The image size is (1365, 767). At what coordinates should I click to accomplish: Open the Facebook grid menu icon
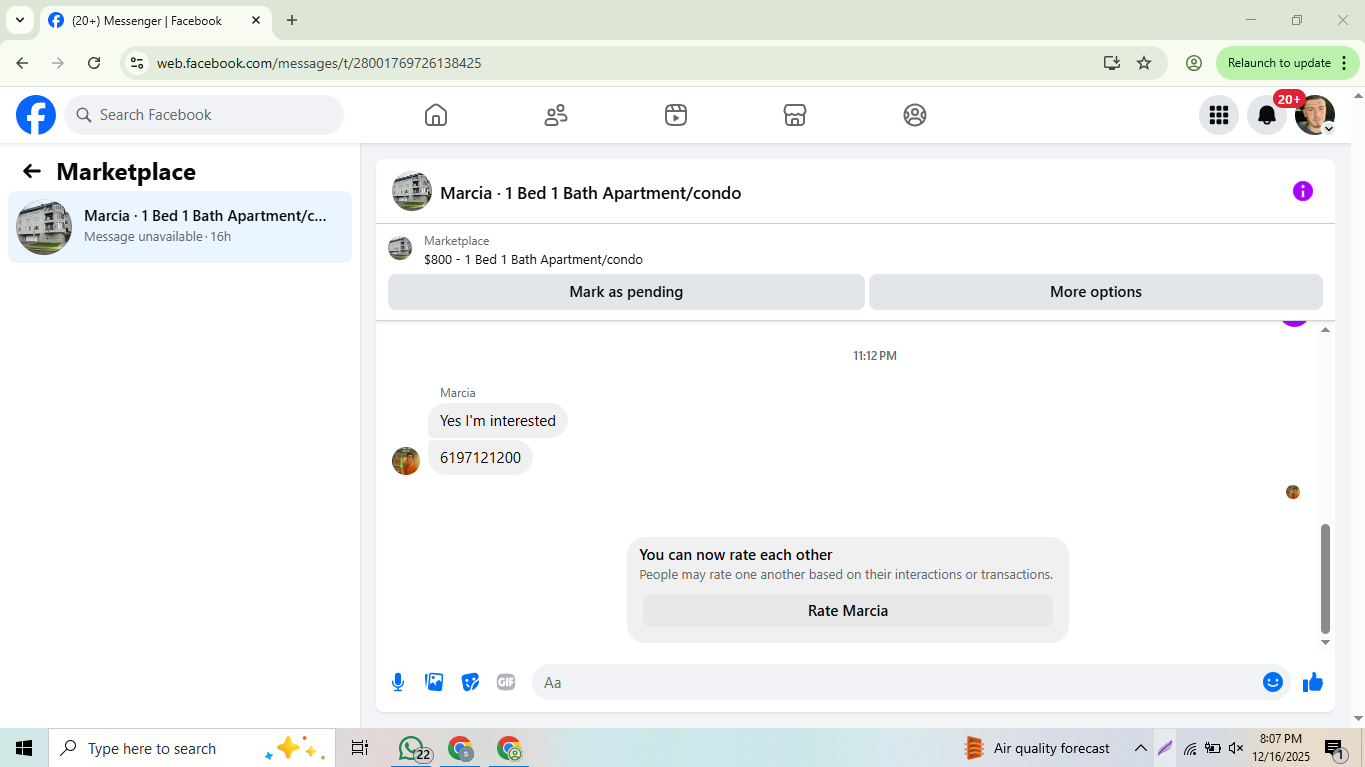pos(1219,115)
